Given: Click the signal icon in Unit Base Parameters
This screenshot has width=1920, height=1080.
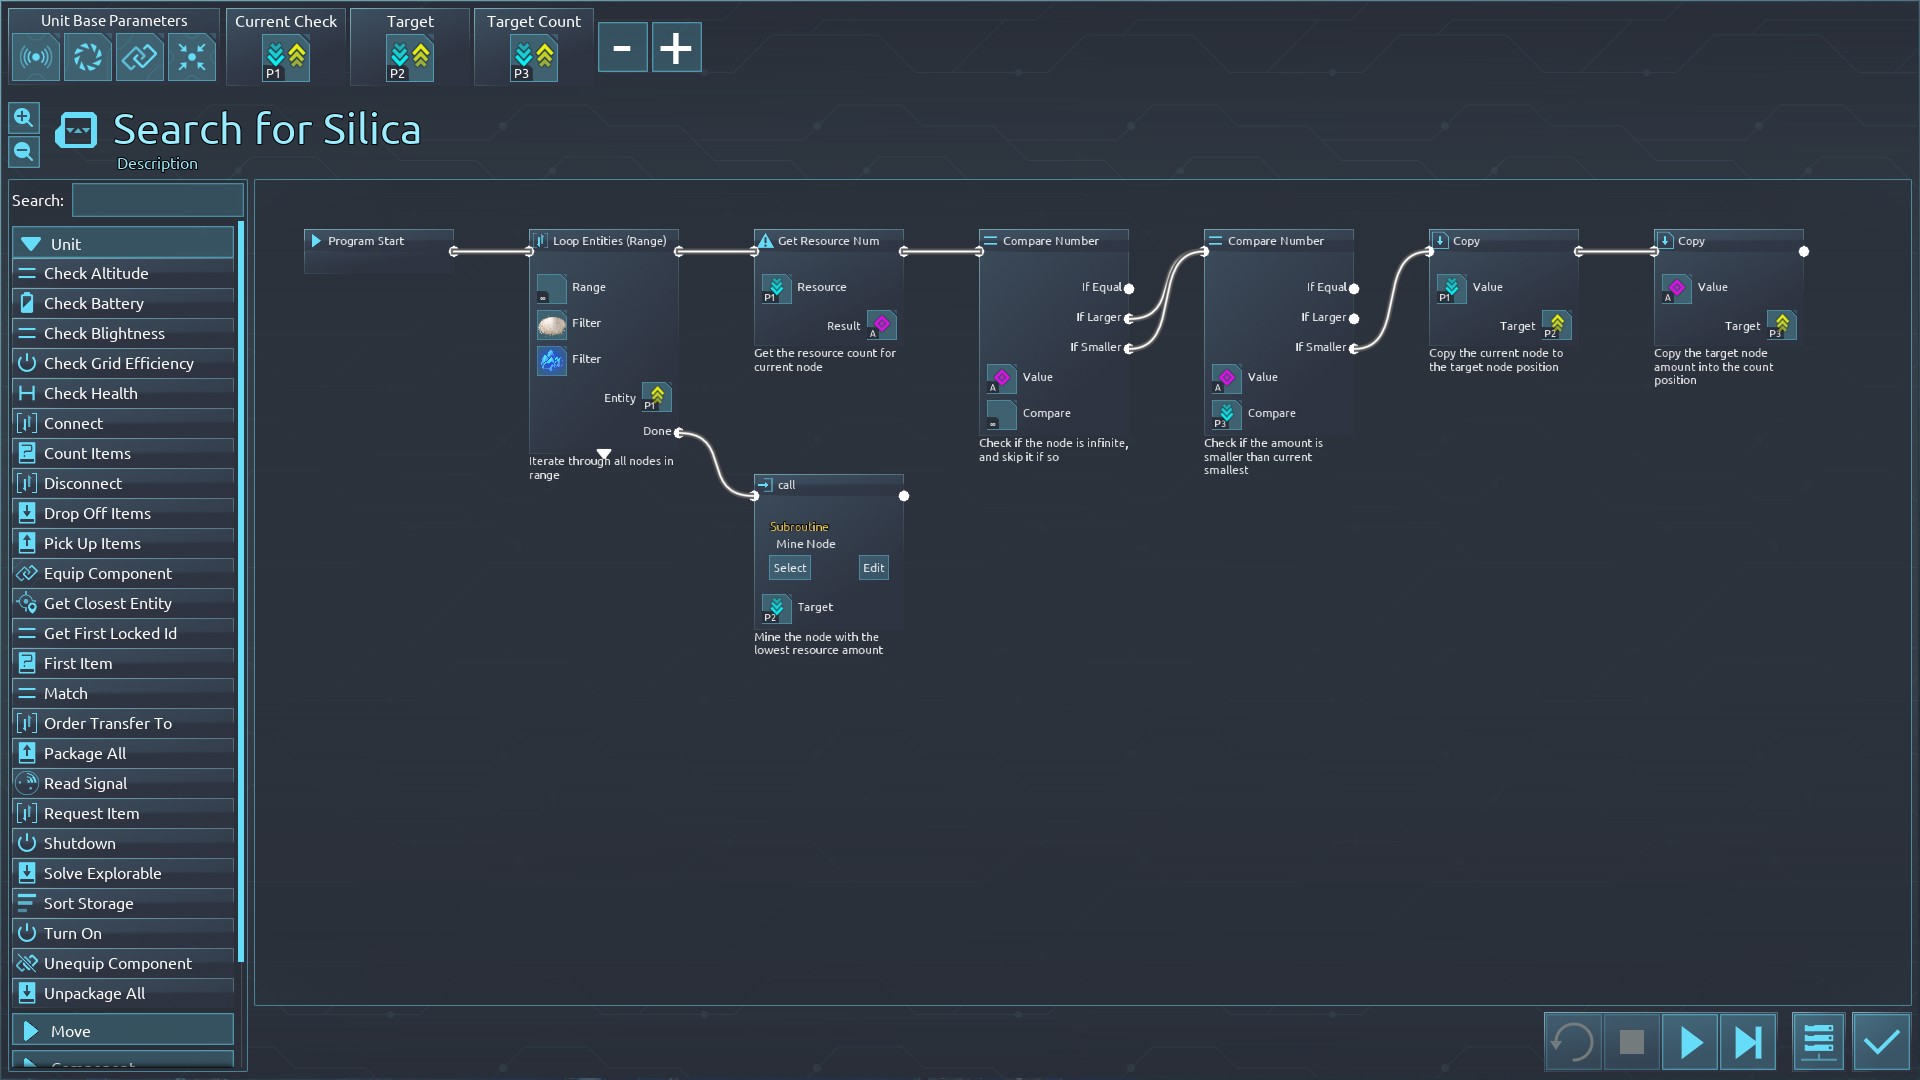Looking at the screenshot, I should (36, 57).
